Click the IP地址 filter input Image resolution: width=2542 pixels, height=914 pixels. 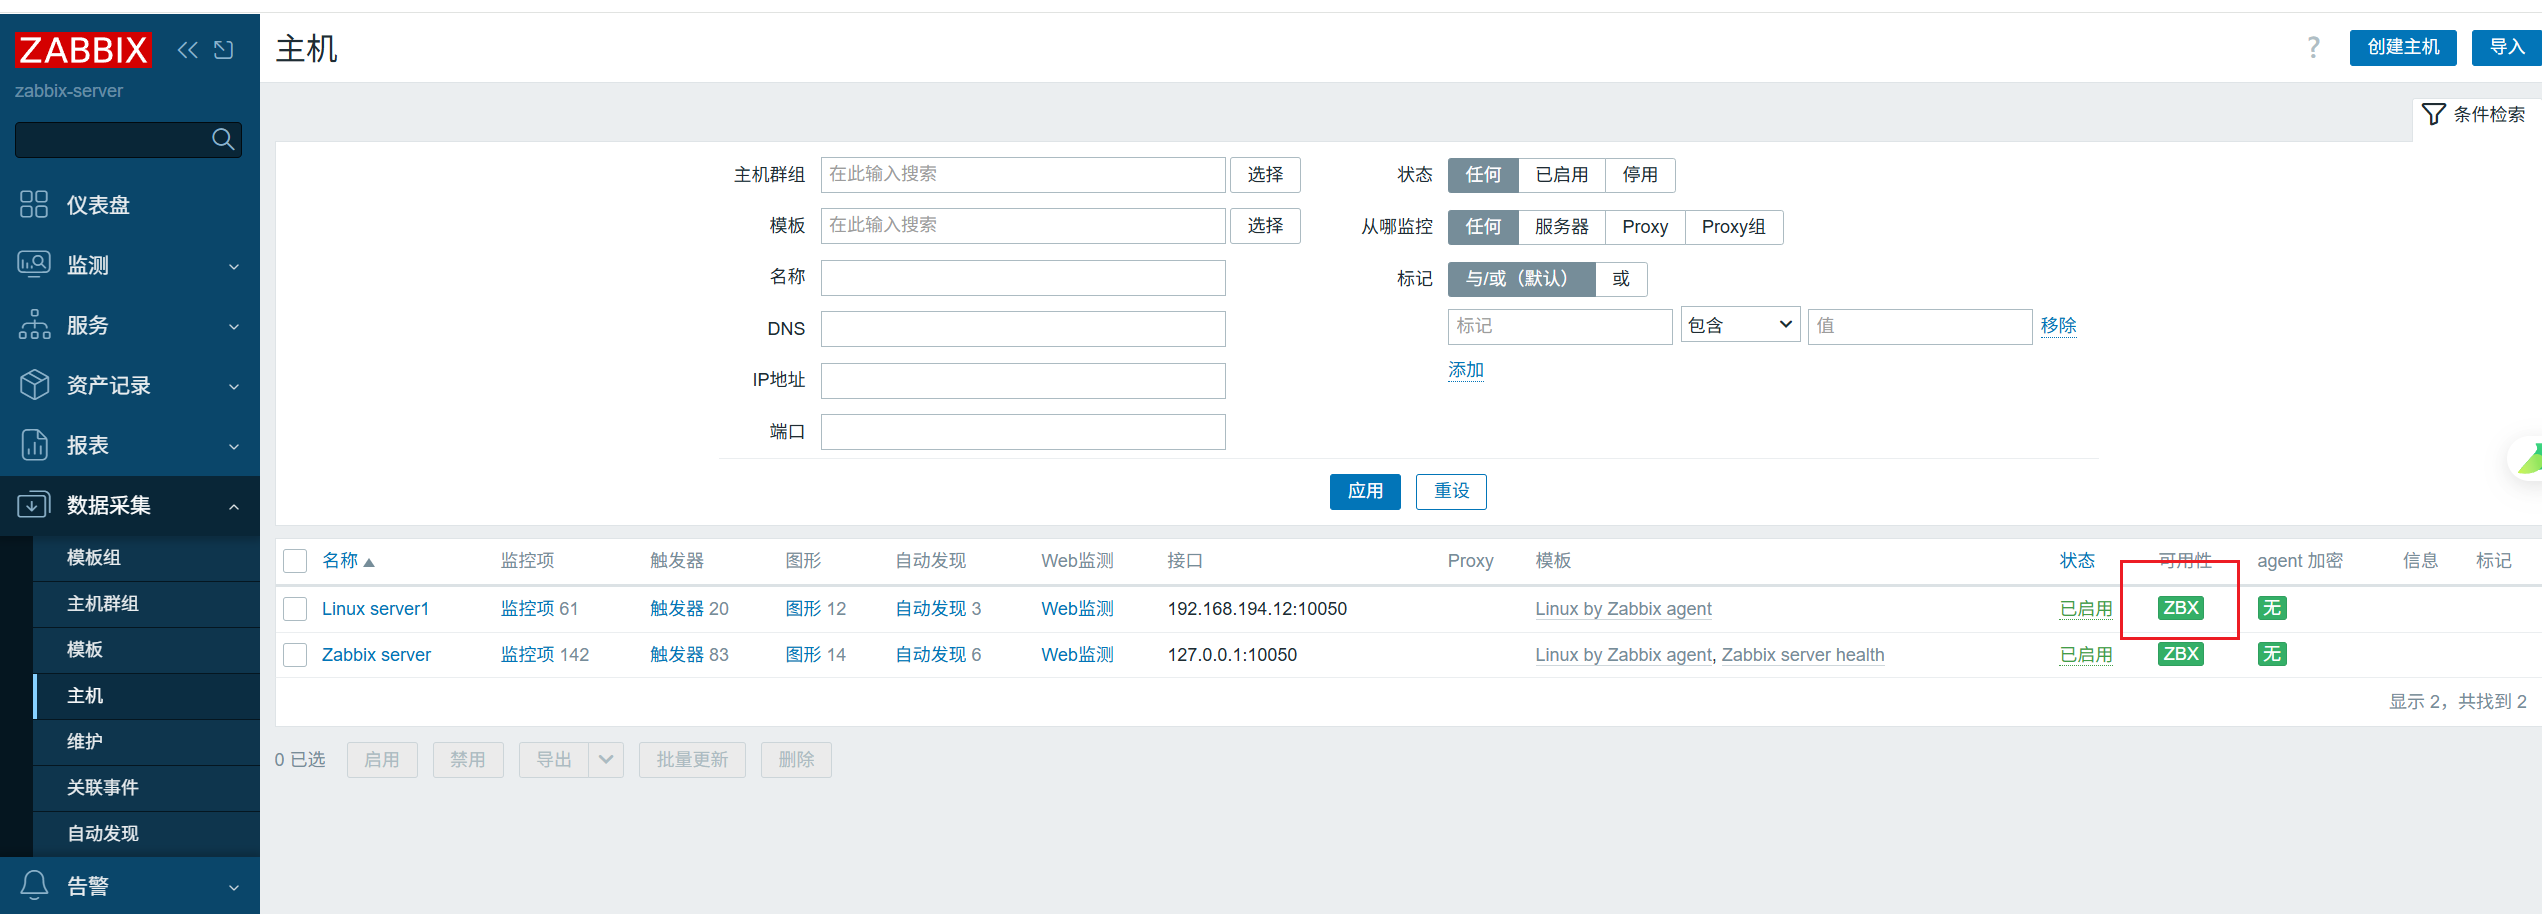[1023, 380]
